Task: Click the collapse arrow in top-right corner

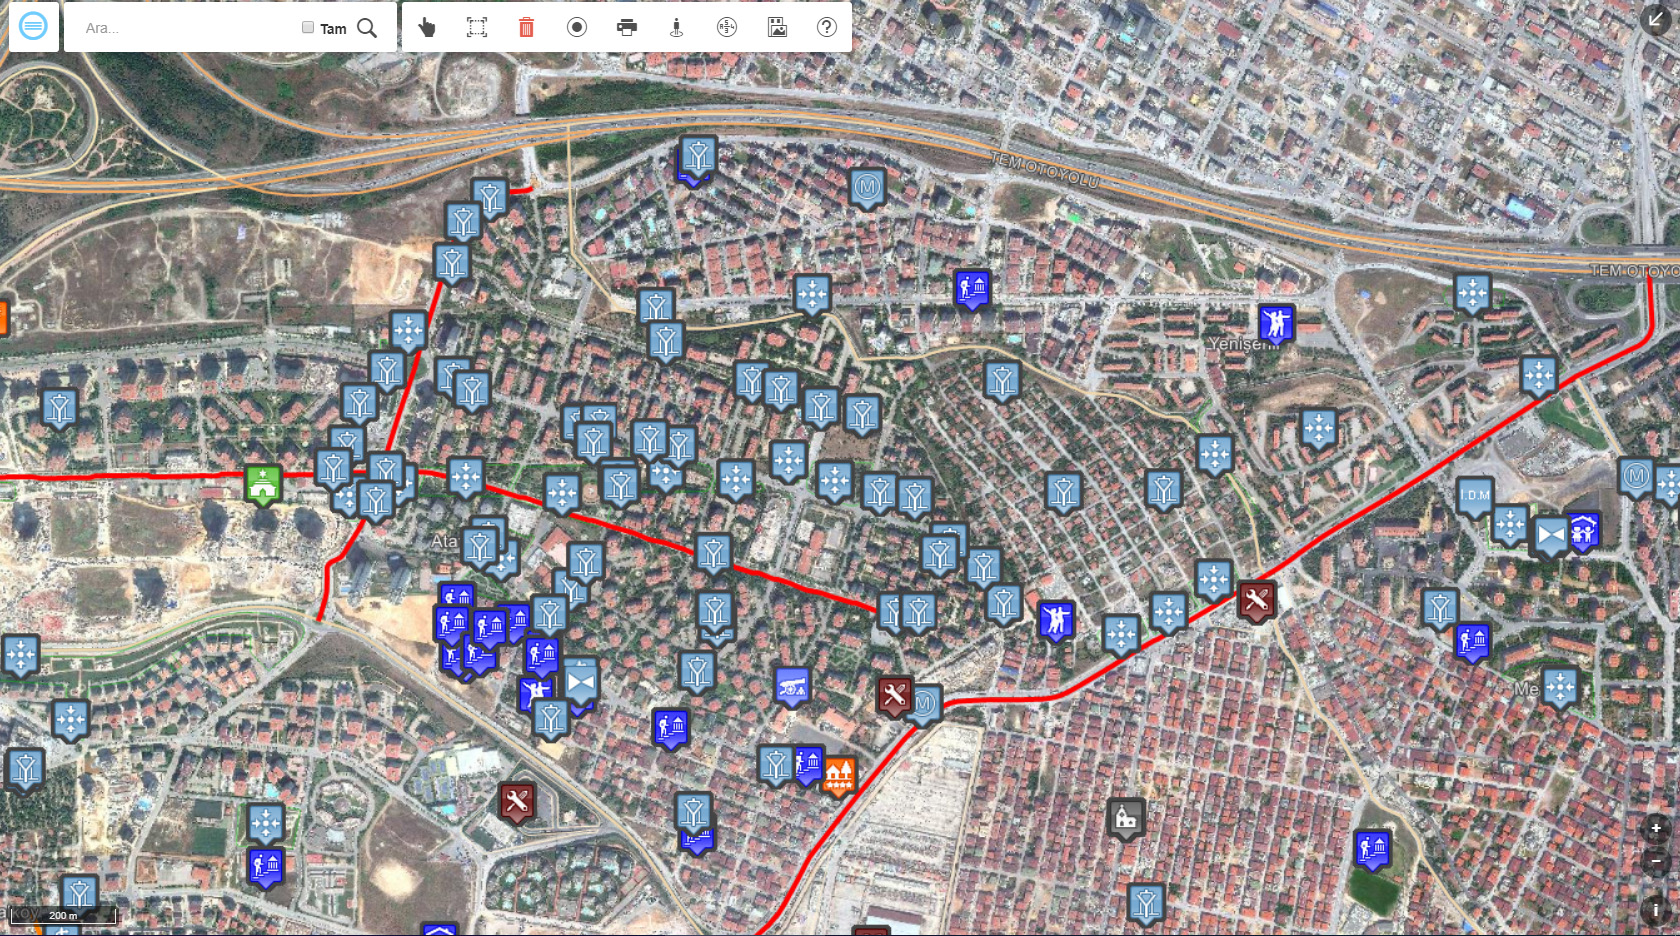Action: (x=1656, y=18)
